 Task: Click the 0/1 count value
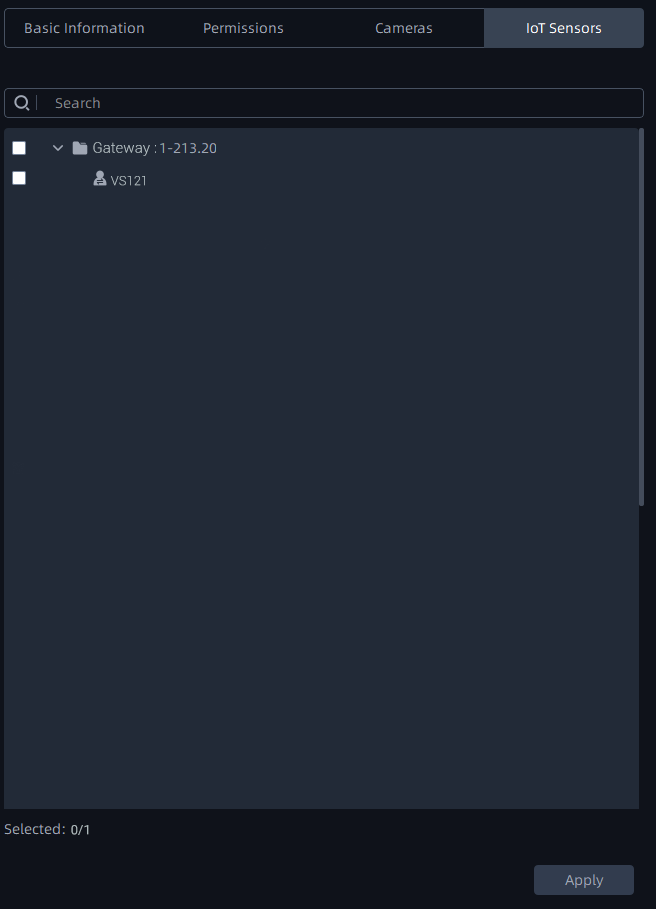click(81, 830)
